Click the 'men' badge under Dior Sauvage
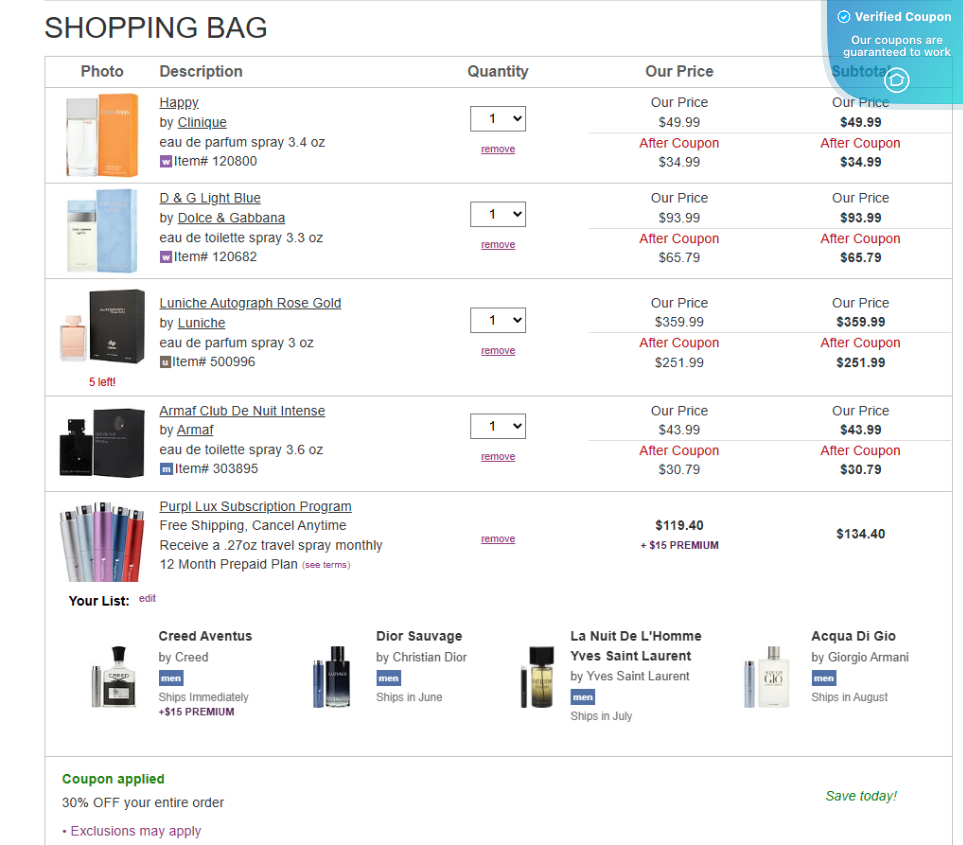The height and width of the screenshot is (845, 963). (x=388, y=678)
